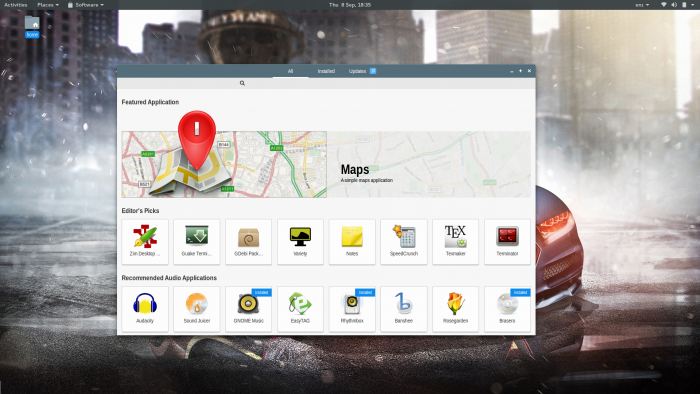Click the search magnifier icon

tap(242, 83)
